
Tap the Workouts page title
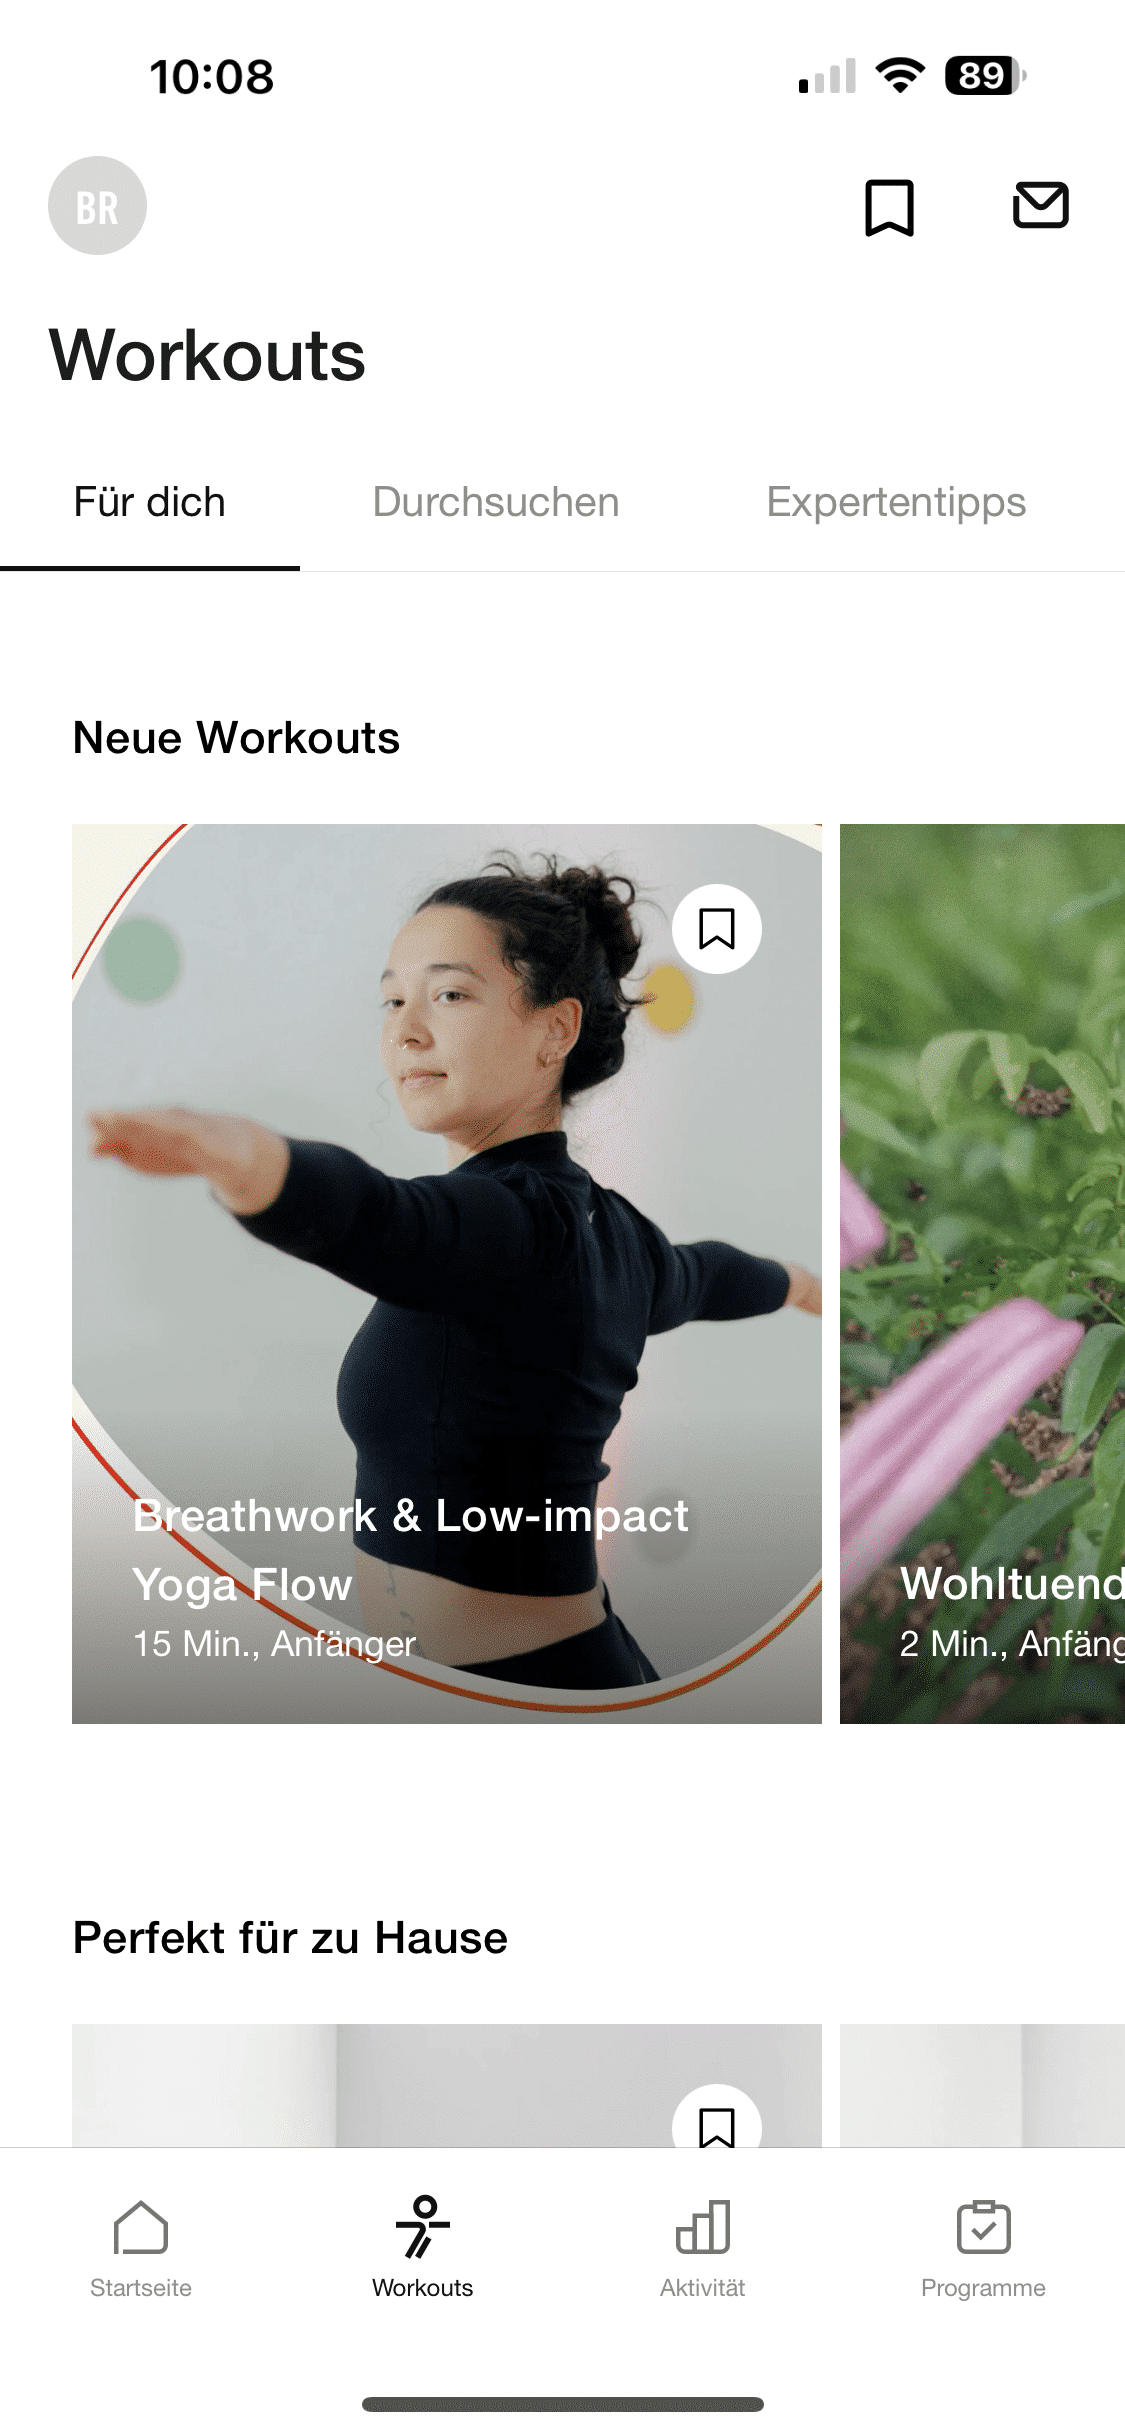tap(207, 356)
